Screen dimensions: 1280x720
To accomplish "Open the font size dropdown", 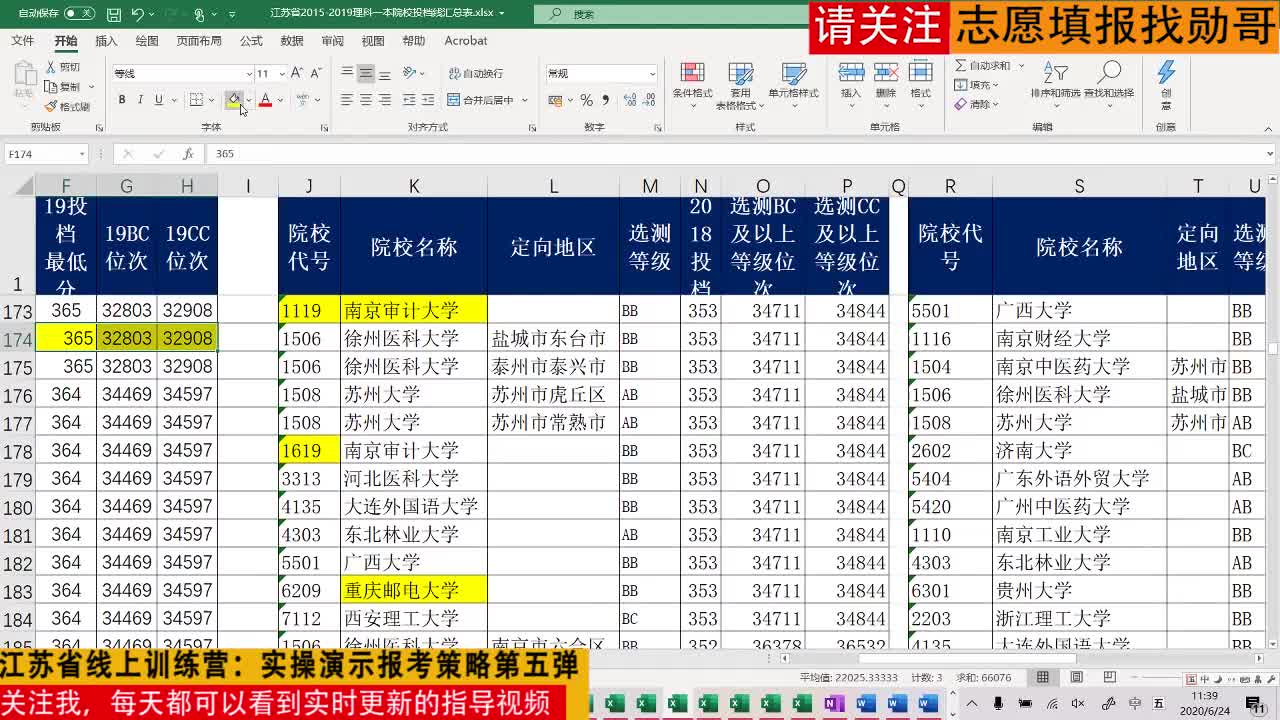I will point(282,74).
